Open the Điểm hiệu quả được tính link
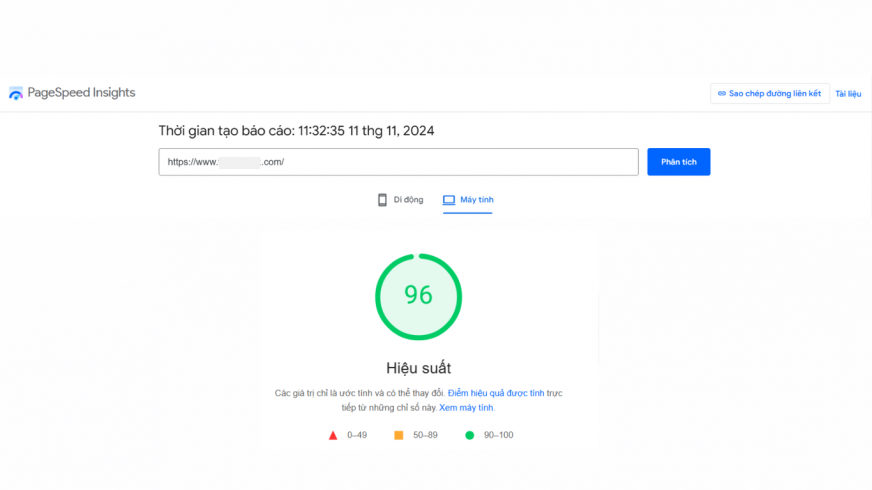 pyautogui.click(x=496, y=393)
